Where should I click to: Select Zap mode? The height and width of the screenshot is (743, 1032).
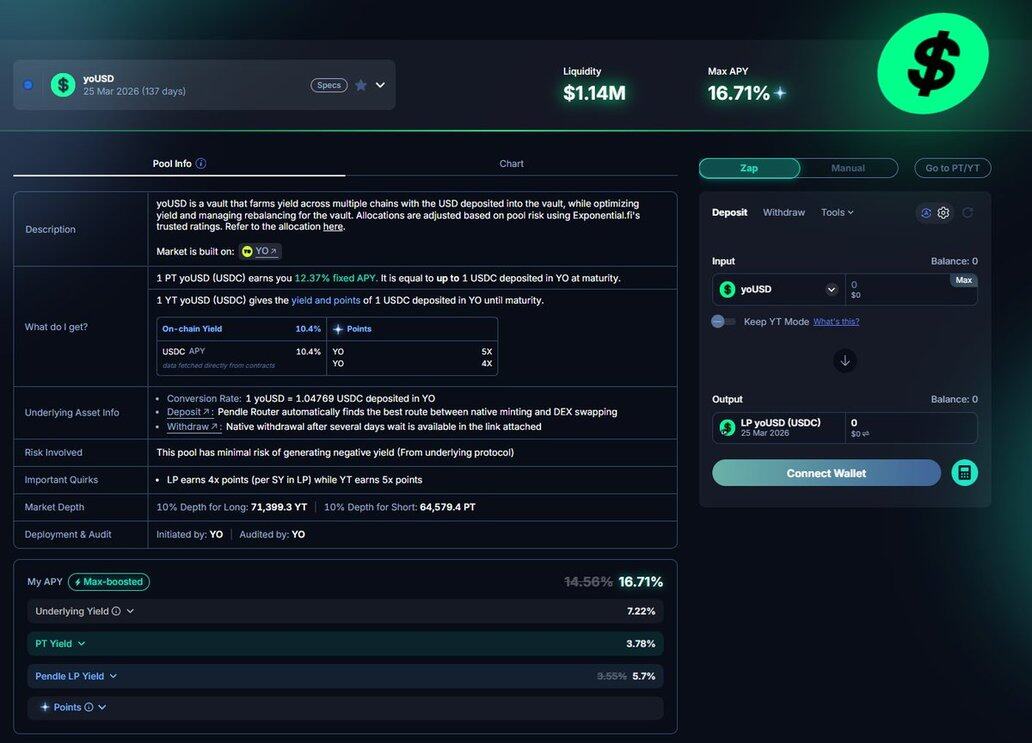point(749,168)
